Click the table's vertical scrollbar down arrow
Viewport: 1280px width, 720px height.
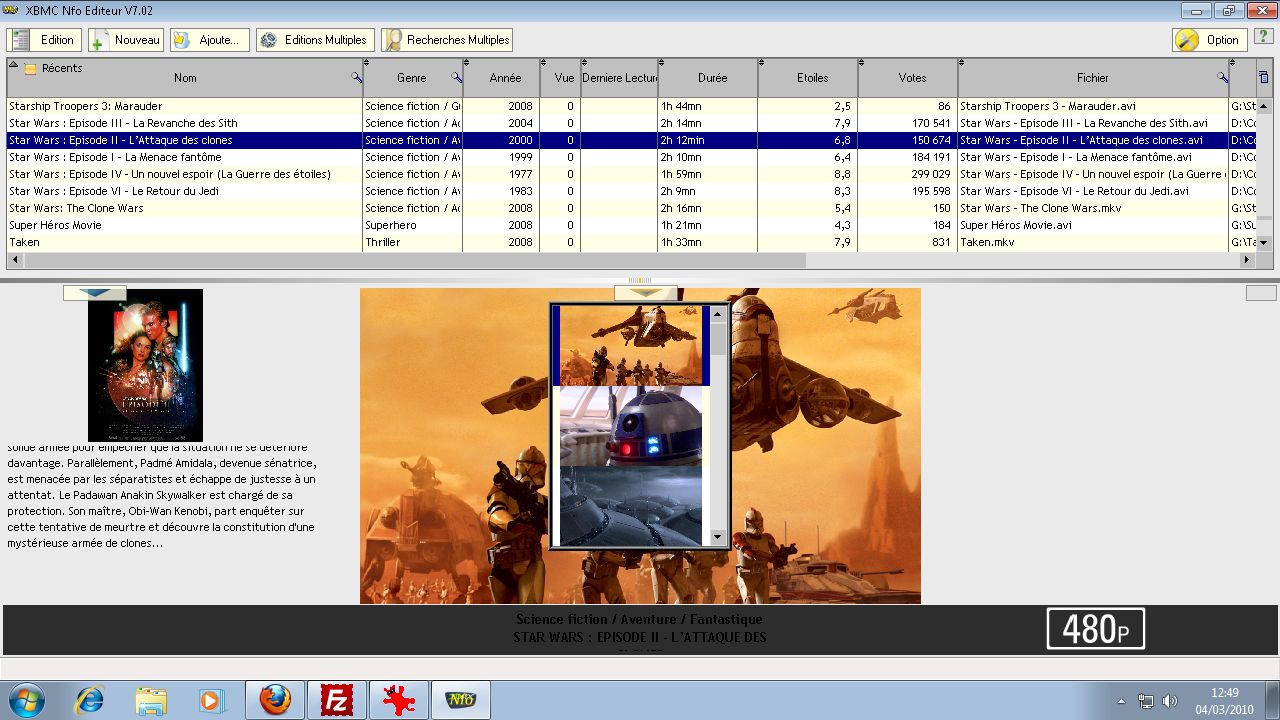point(1263,243)
